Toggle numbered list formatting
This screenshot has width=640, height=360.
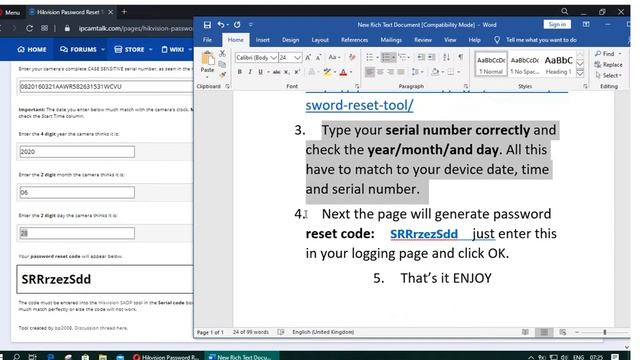tap(386, 58)
